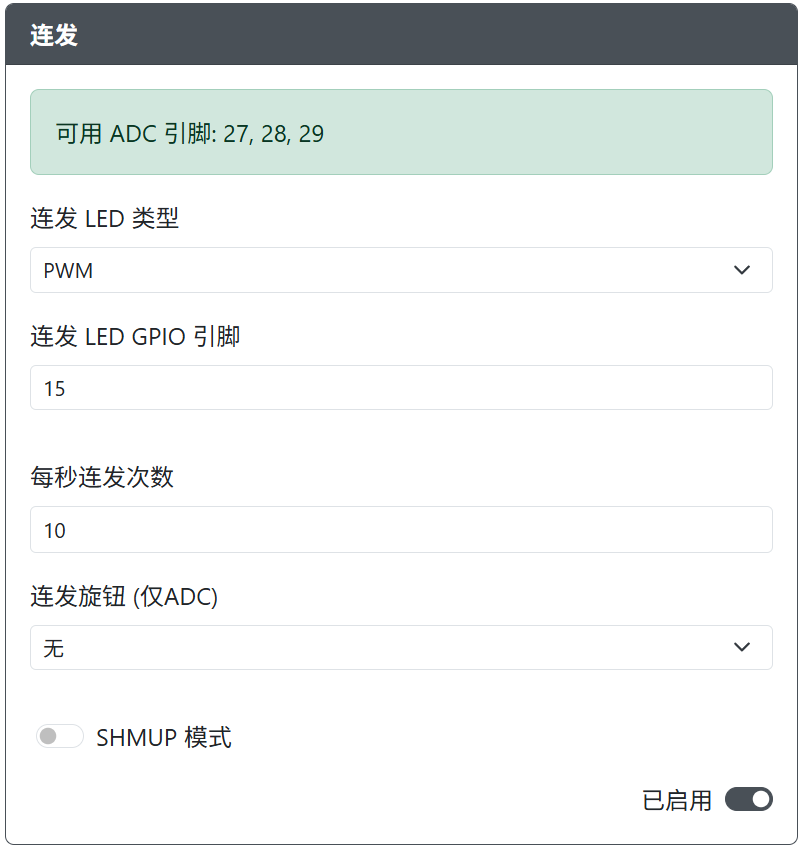Enable the SHMUP 模式 switch
The width and height of the screenshot is (803, 849).
(x=59, y=737)
